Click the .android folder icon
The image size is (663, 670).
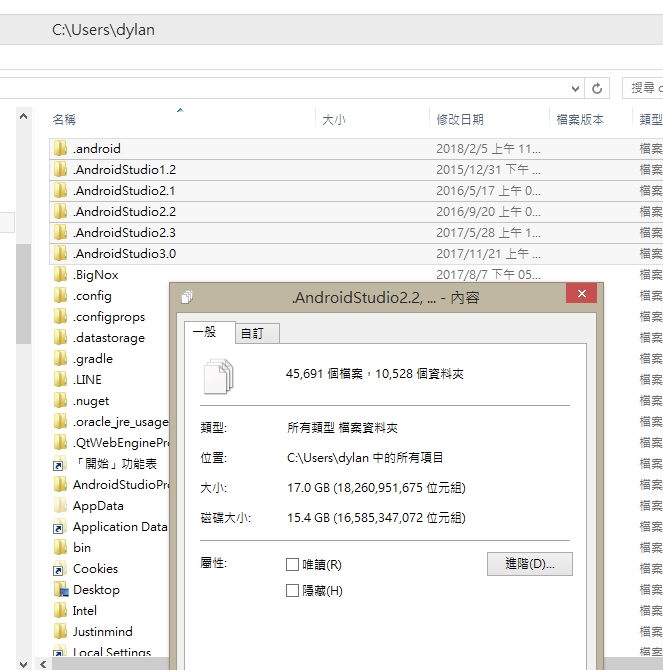(x=60, y=148)
